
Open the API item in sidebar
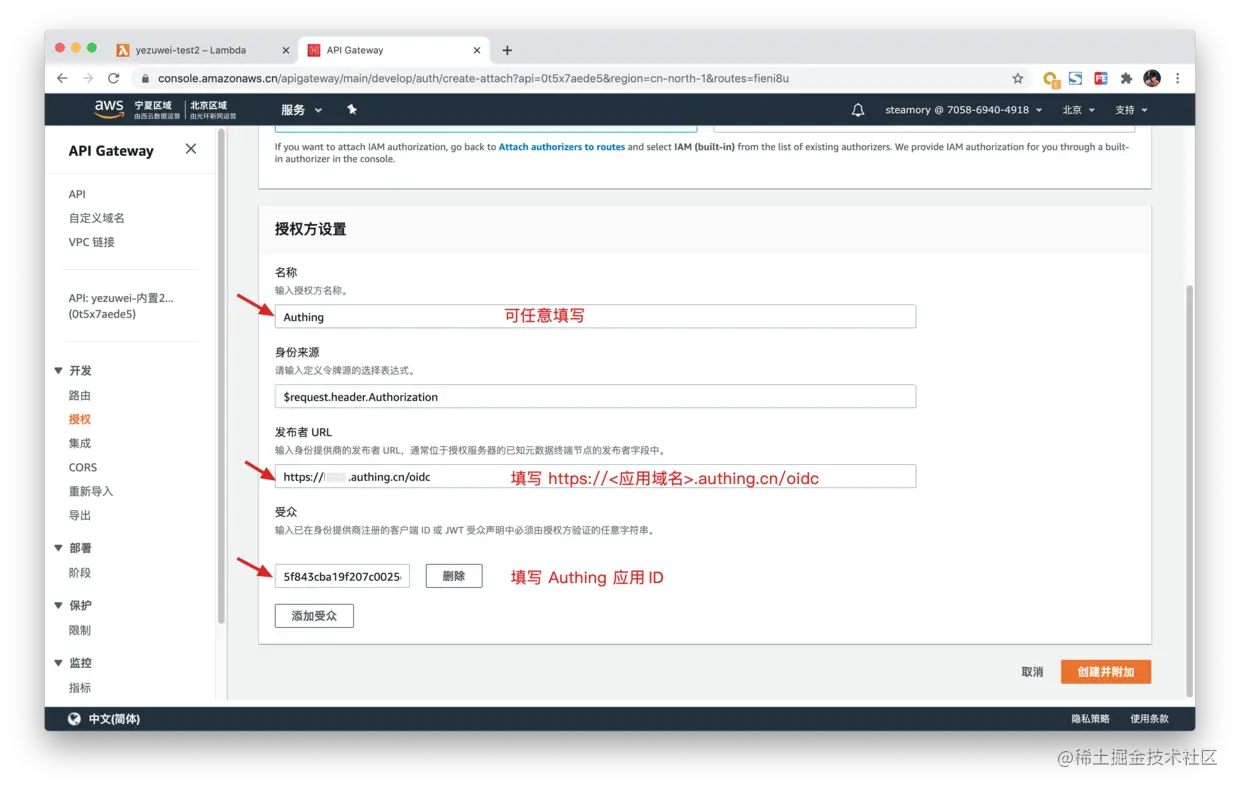tap(77, 194)
